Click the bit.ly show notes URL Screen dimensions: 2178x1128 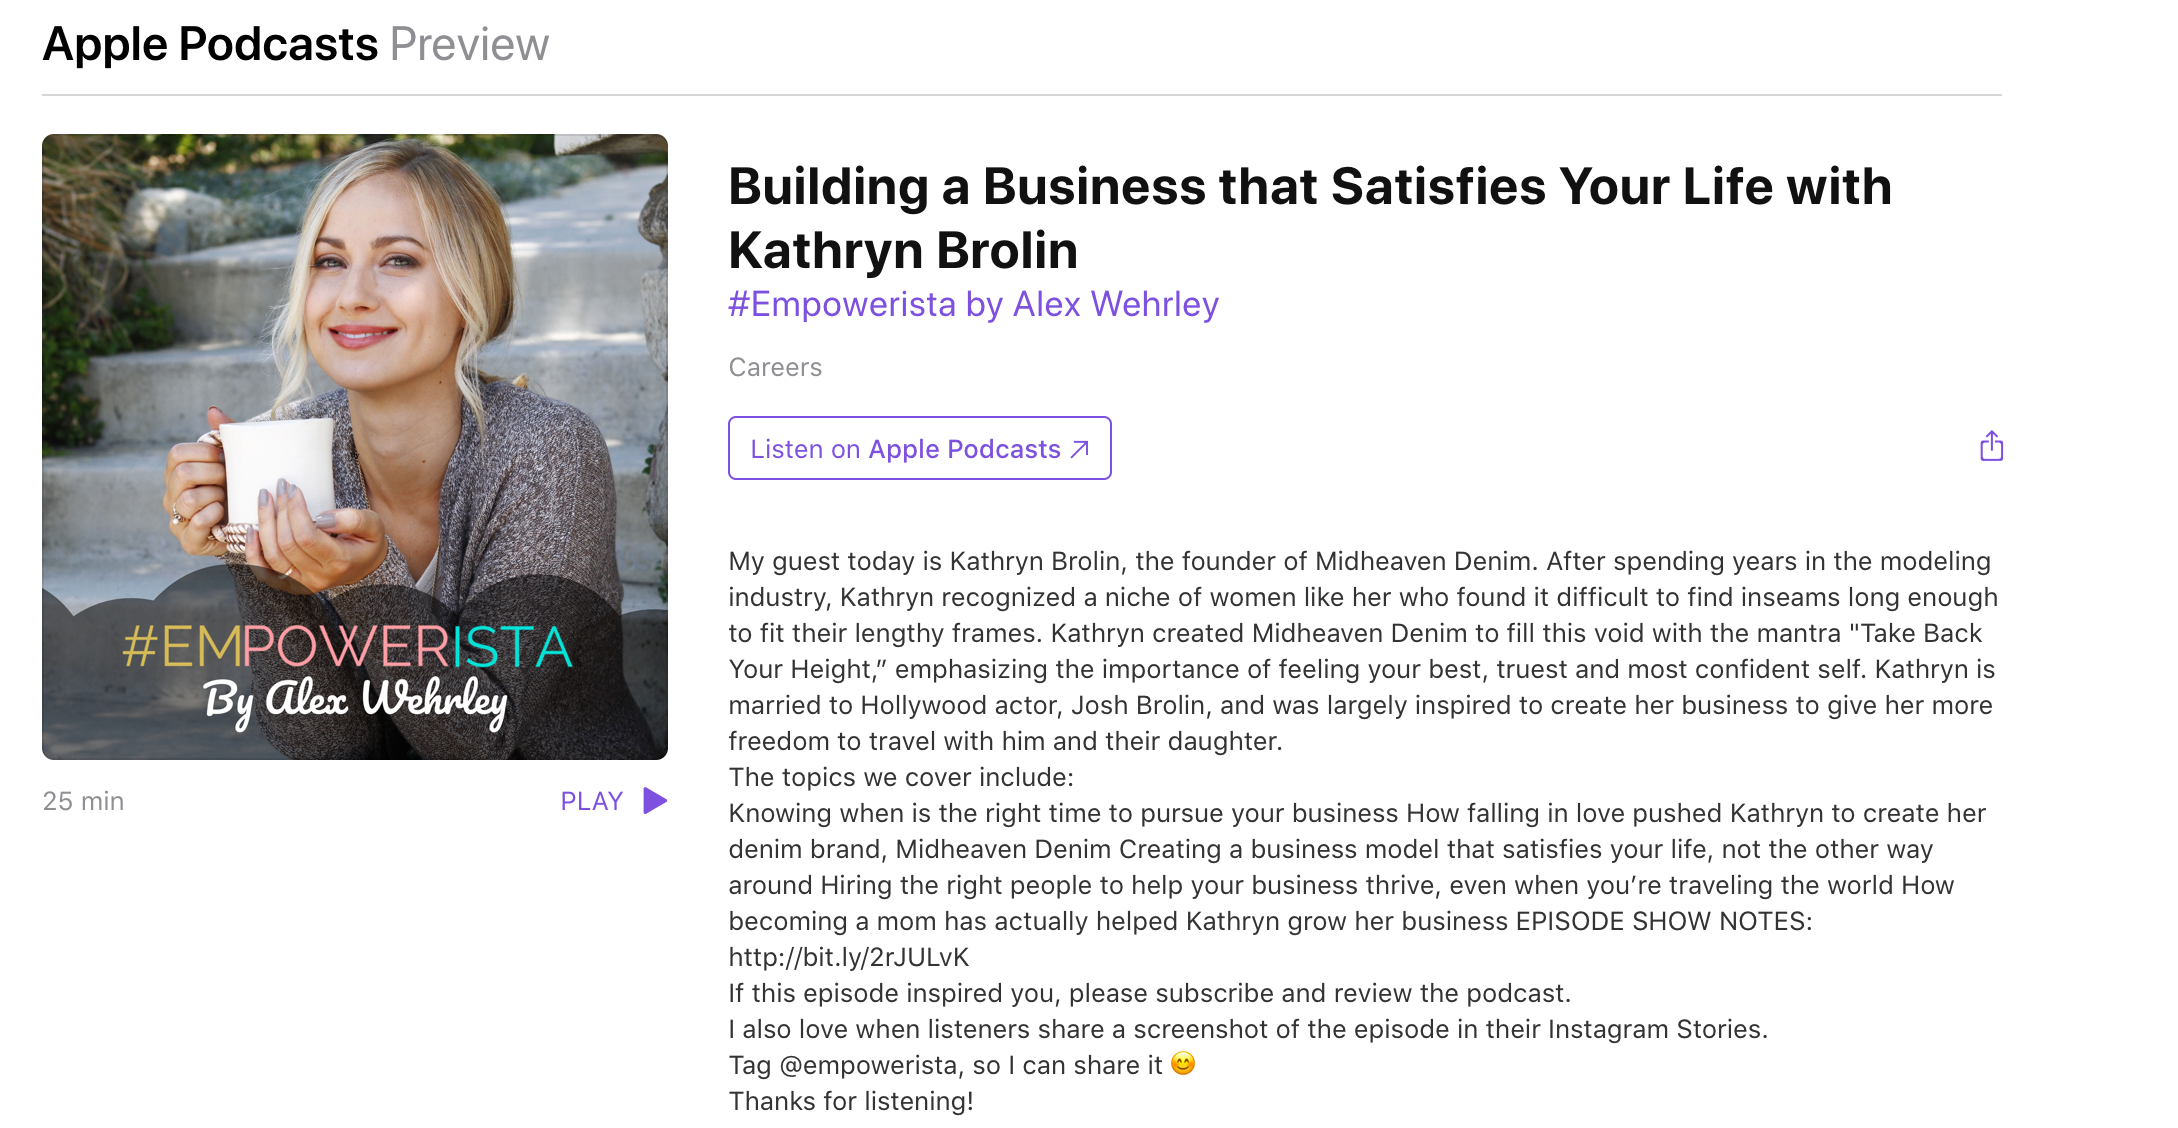(x=848, y=957)
